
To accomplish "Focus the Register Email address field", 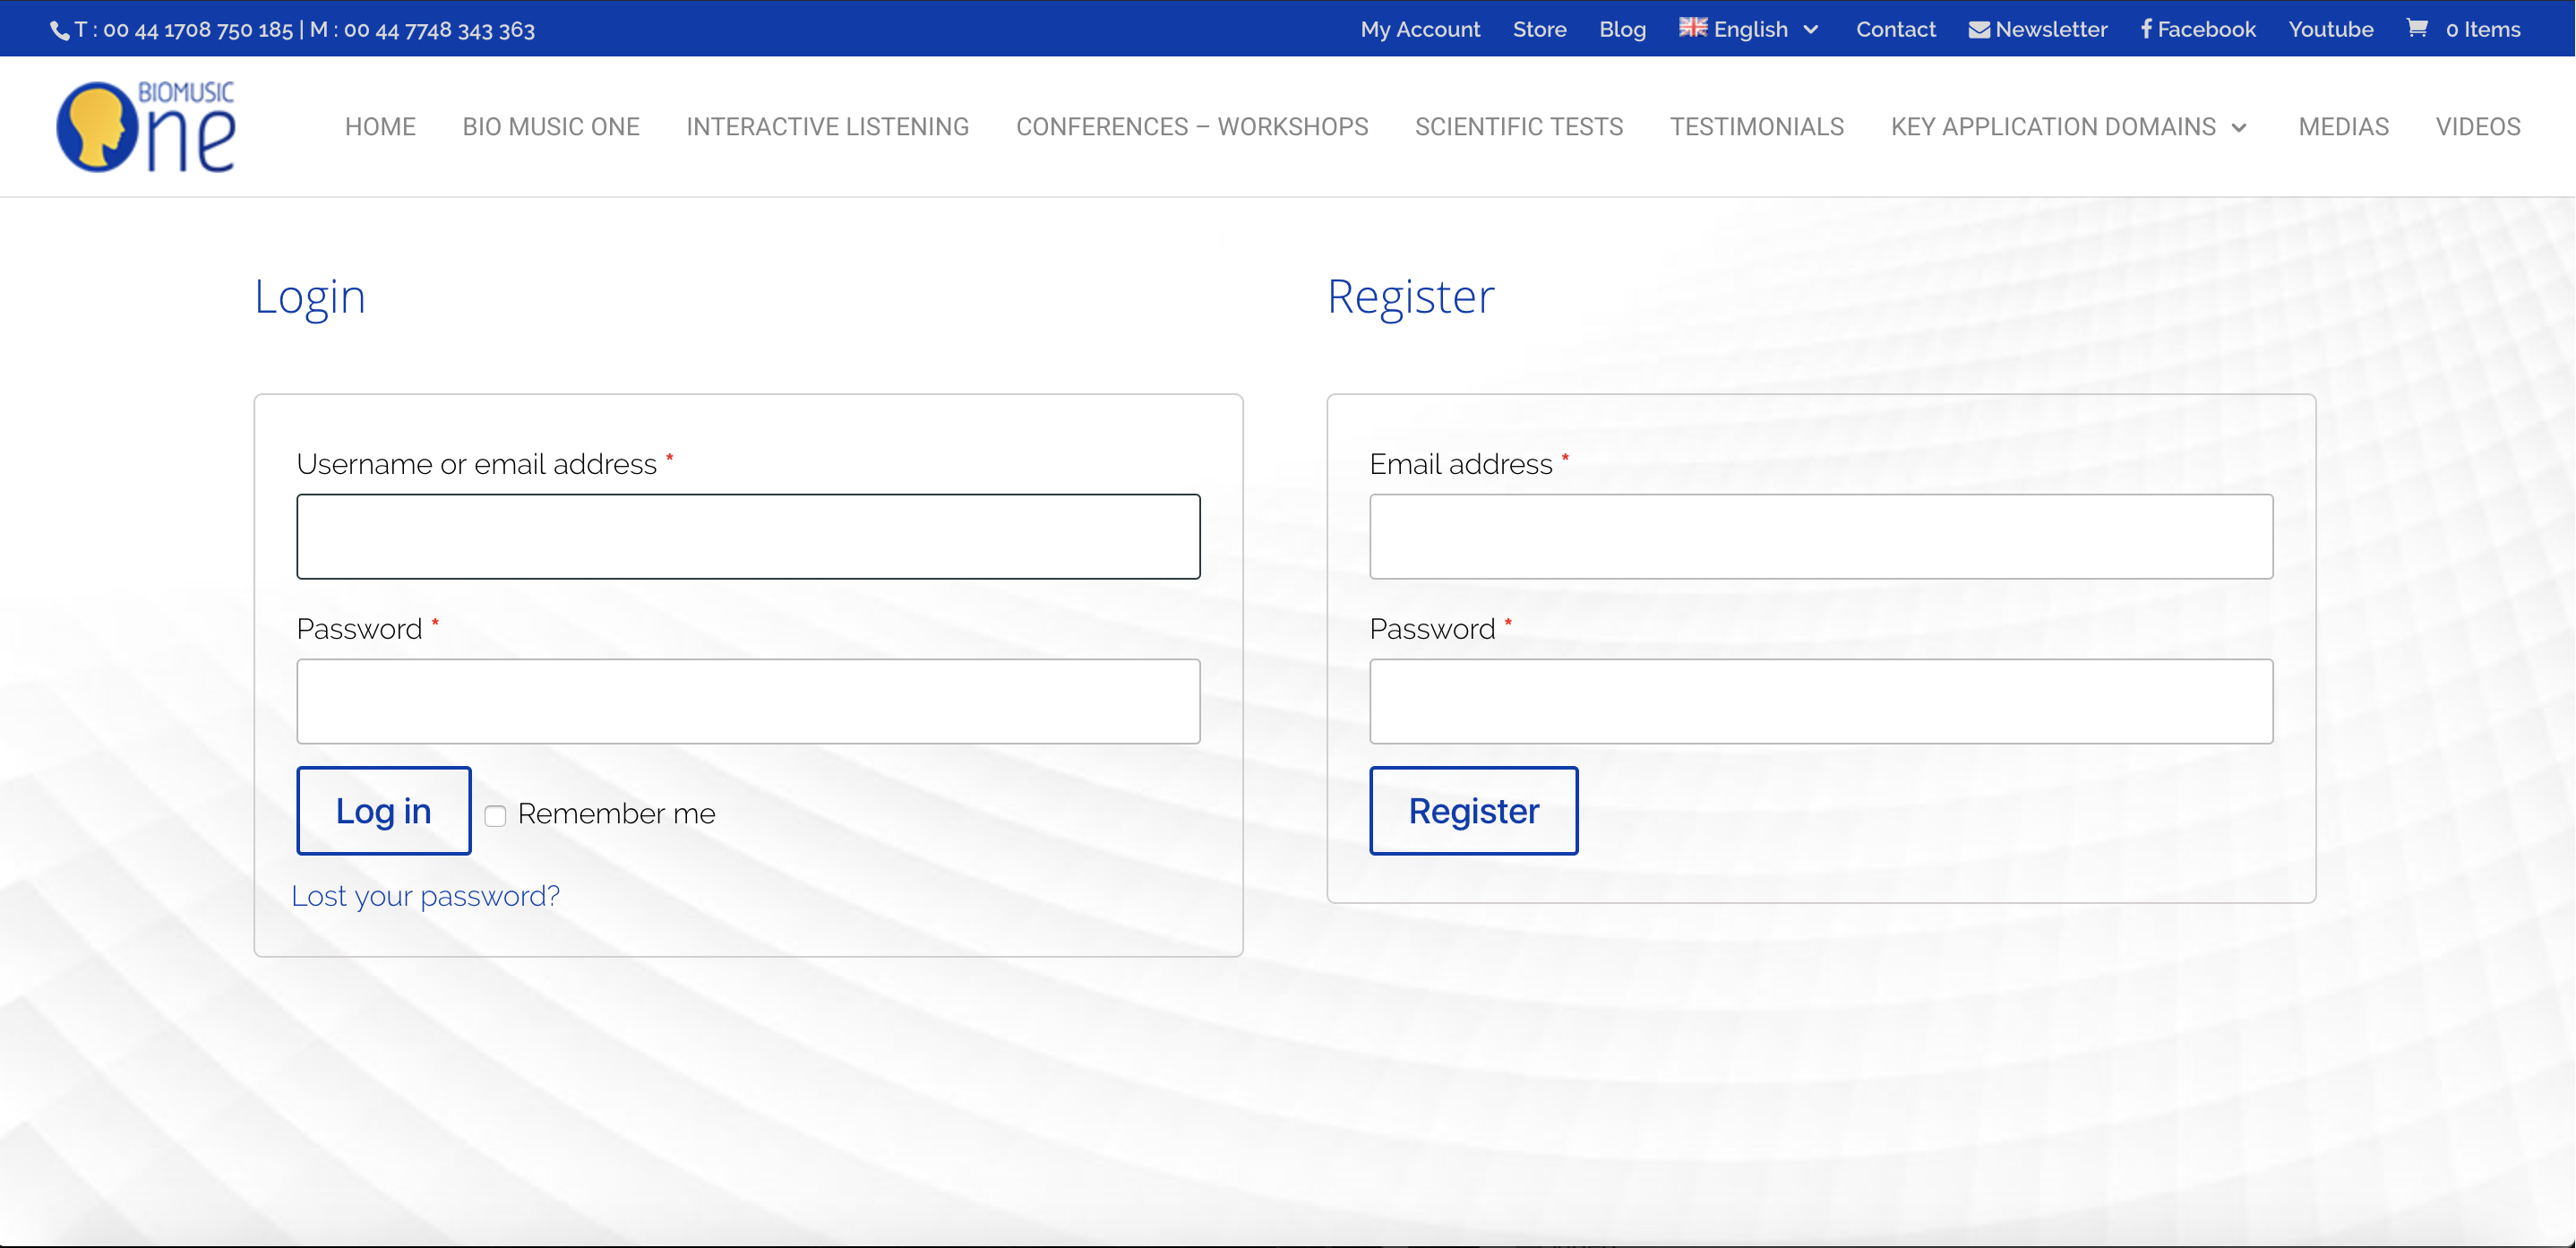I will (x=1821, y=536).
